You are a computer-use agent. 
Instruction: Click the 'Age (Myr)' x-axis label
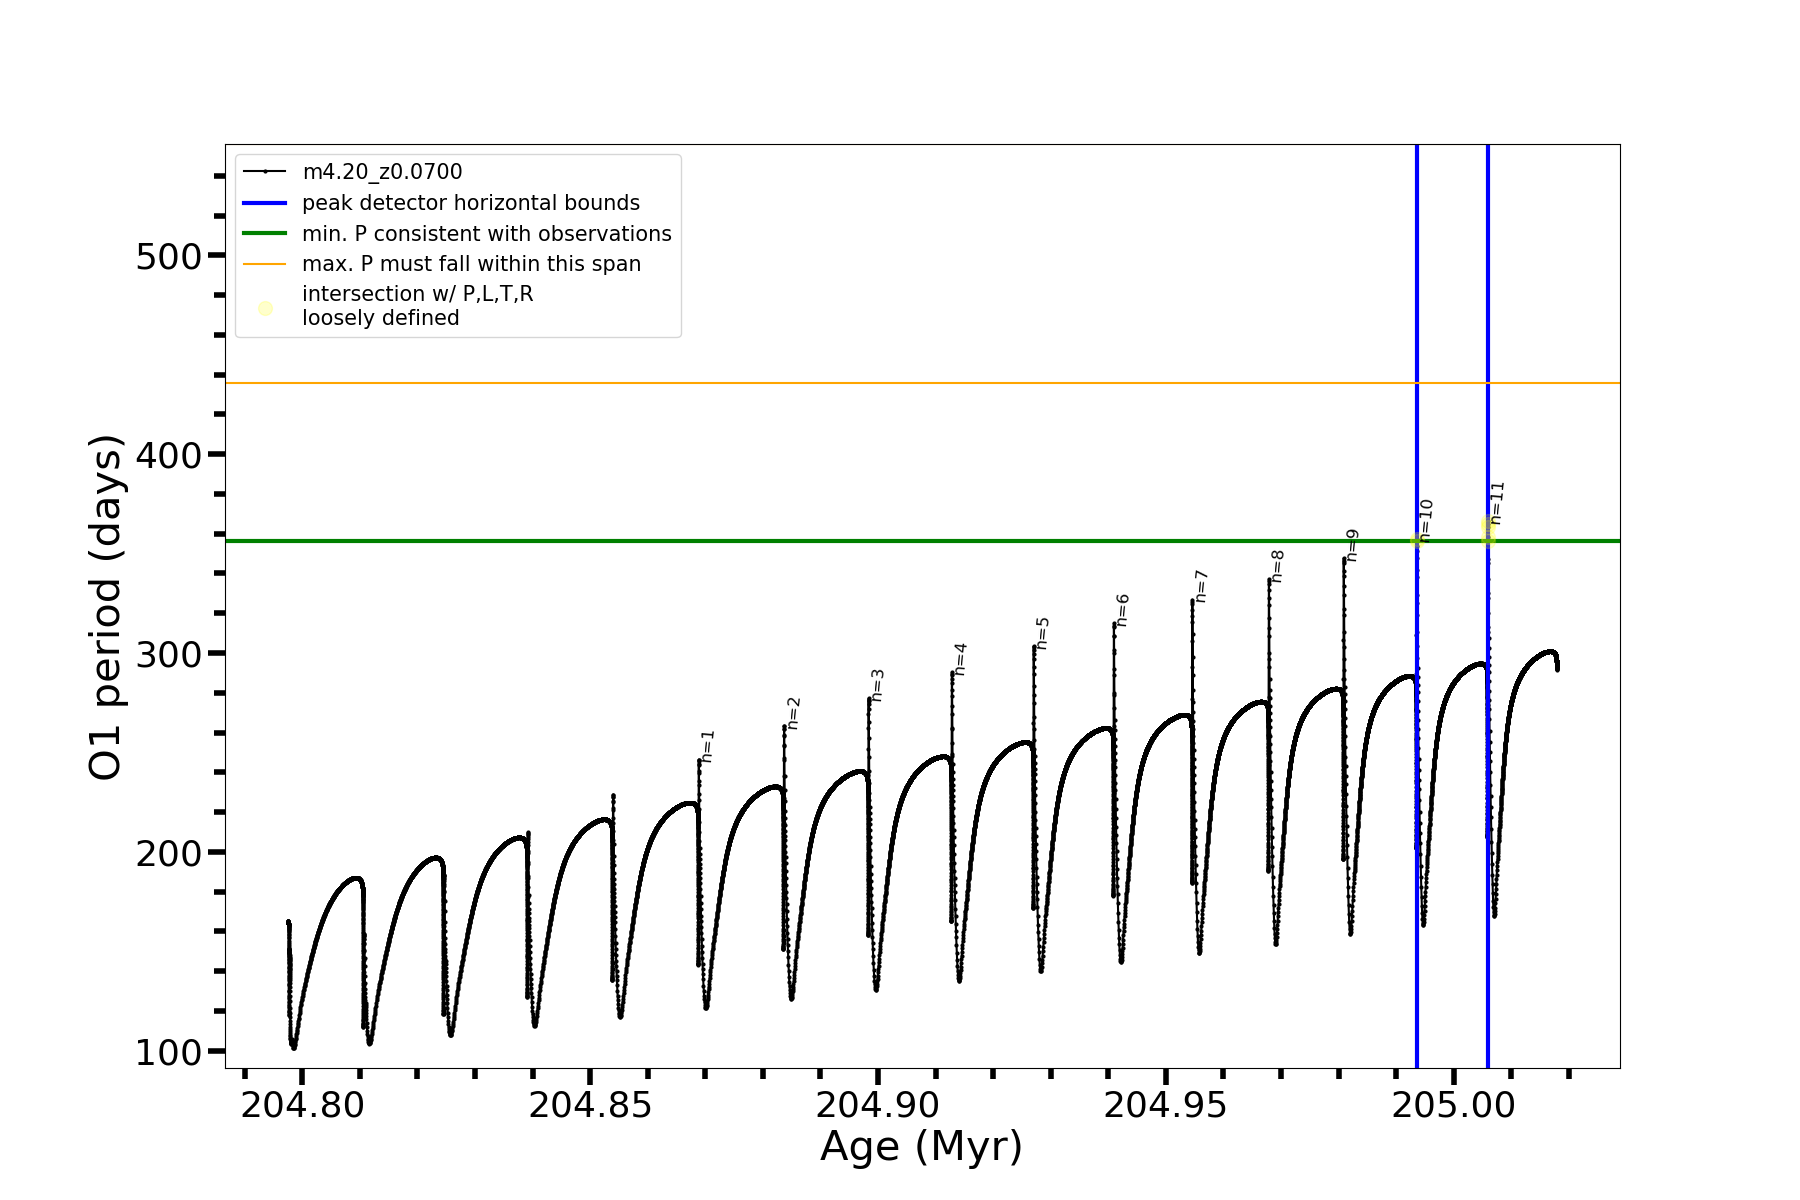921,1147
